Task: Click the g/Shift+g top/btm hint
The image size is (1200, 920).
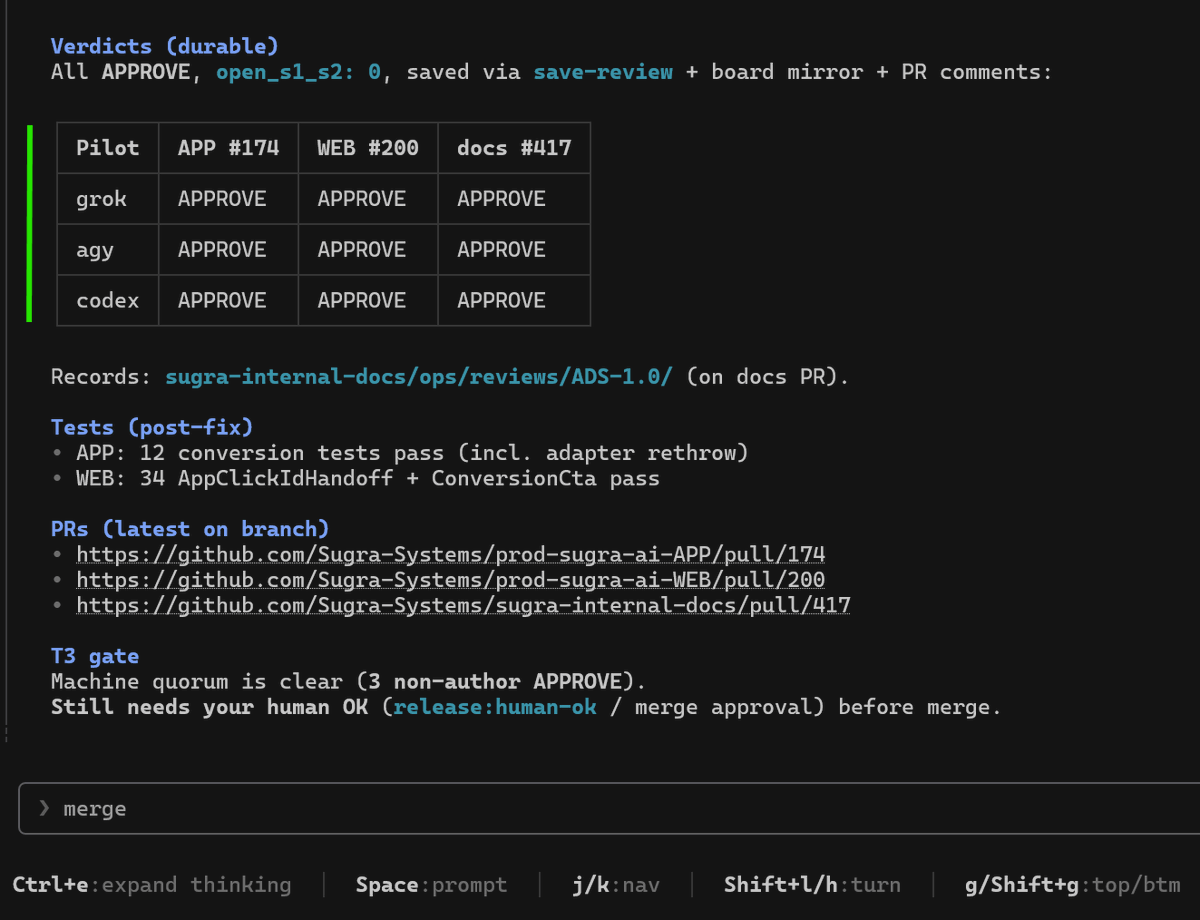Action: pyautogui.click(x=1075, y=885)
